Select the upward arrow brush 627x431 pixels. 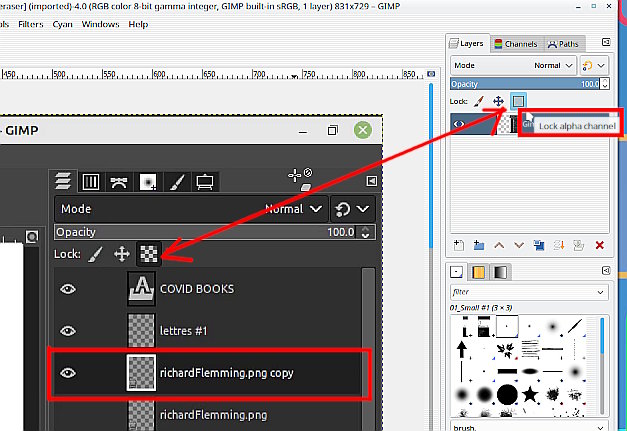coord(462,349)
